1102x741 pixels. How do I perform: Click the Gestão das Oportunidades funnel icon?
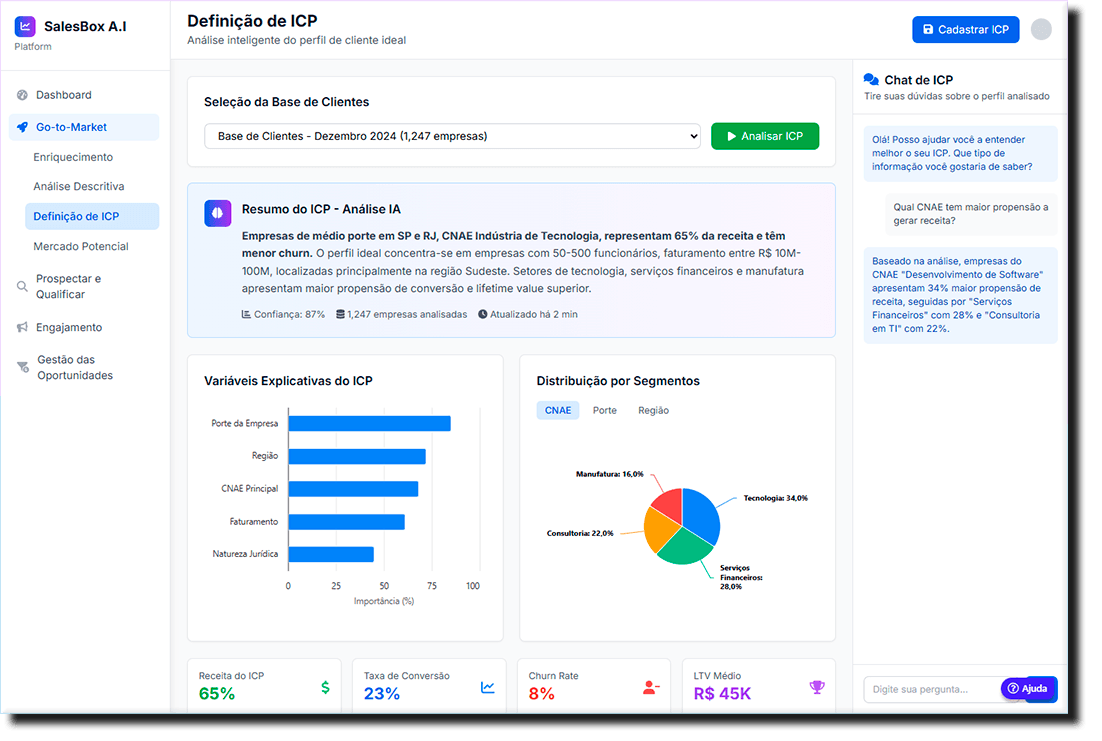point(23,367)
